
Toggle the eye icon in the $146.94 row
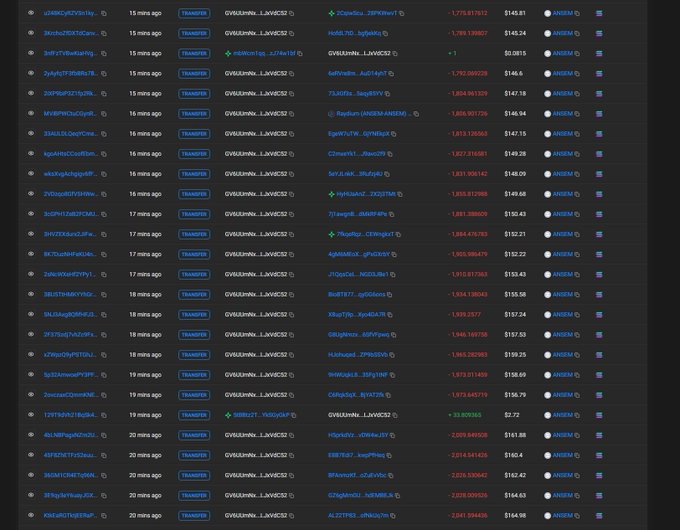[x=31, y=113]
